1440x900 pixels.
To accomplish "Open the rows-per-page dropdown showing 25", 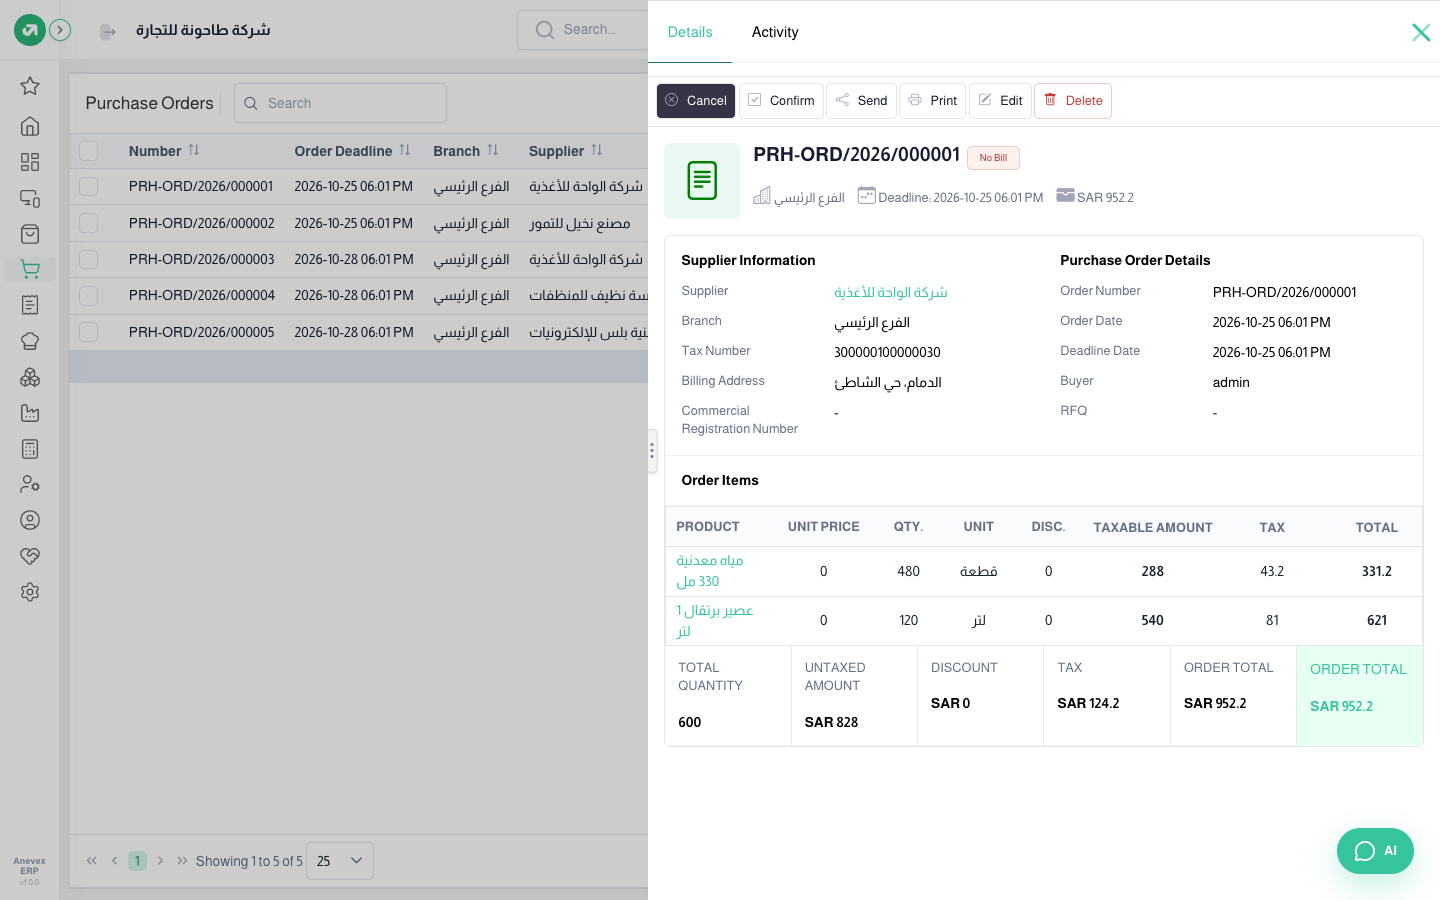I will [x=340, y=861].
